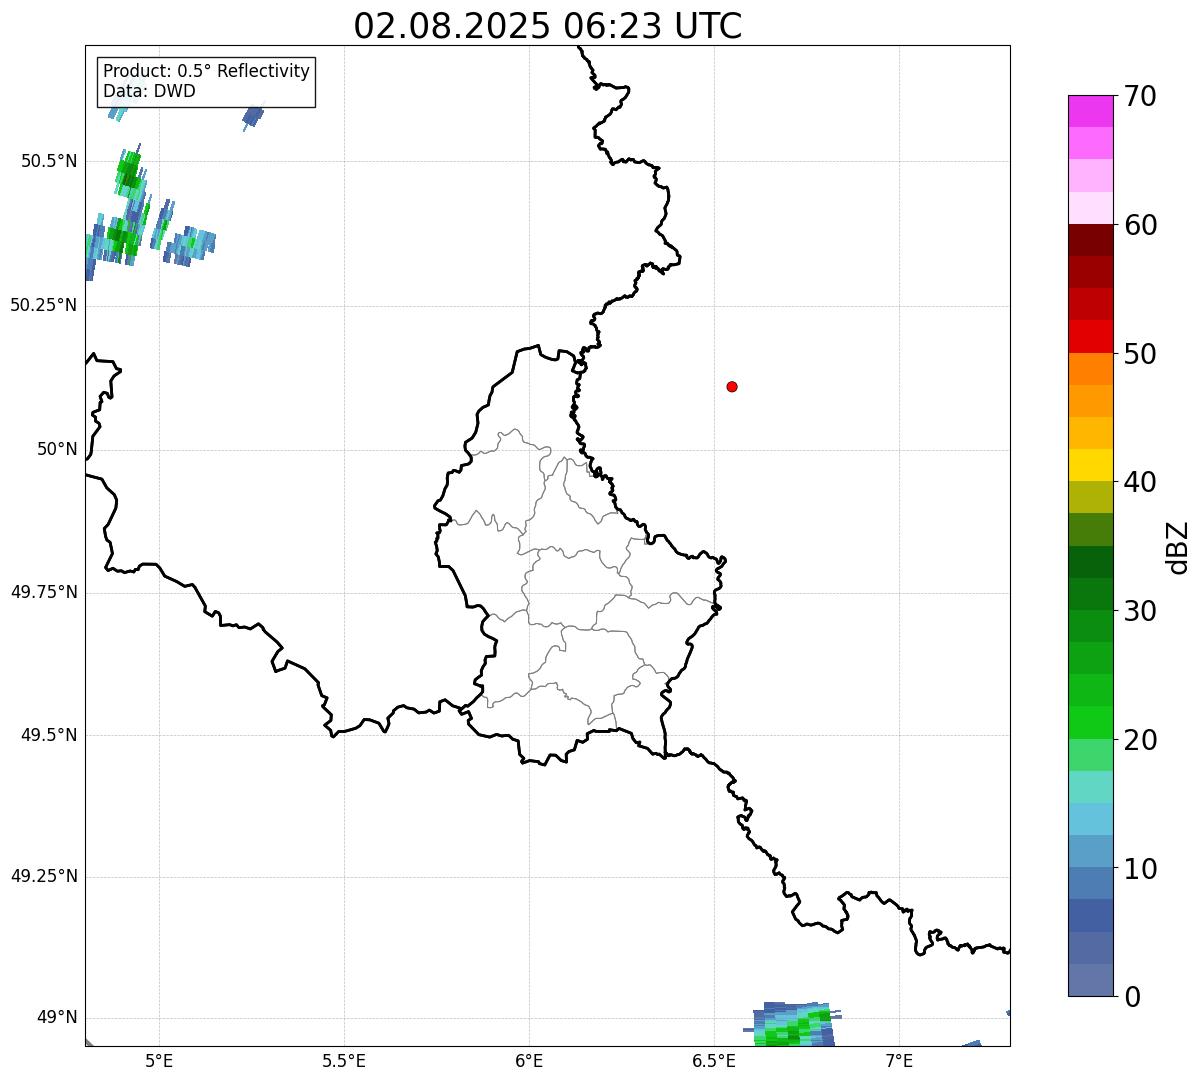Click the 7°E longitude label
The height and width of the screenshot is (1081, 1202).
(x=899, y=1061)
